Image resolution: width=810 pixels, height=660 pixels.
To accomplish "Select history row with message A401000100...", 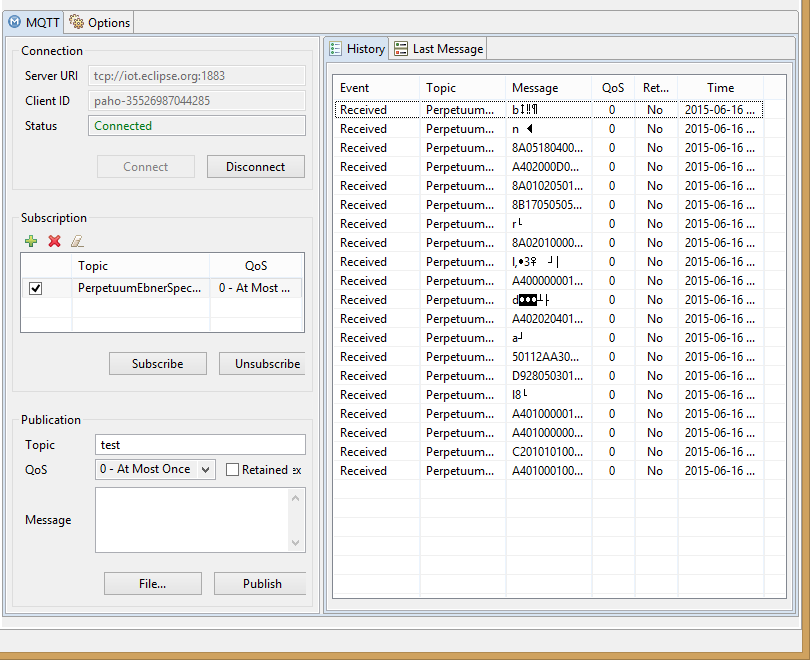I will coord(549,471).
